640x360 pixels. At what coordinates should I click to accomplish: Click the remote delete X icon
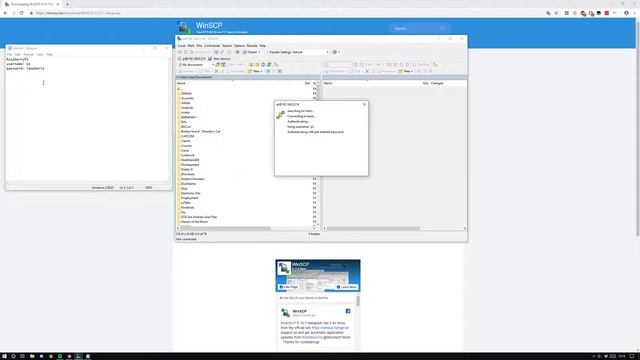(x=367, y=71)
